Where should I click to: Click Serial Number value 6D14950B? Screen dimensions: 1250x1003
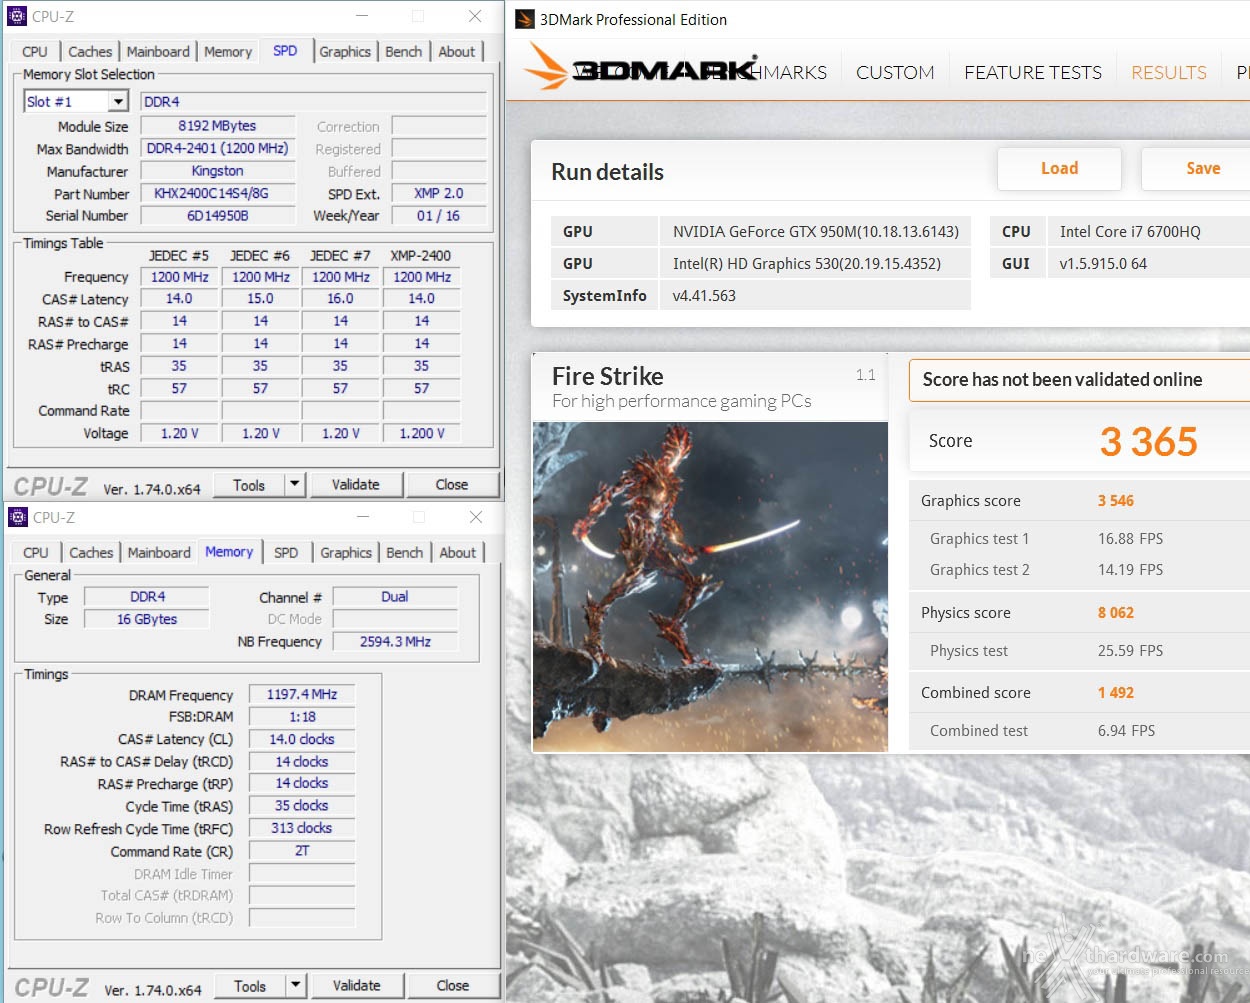[x=218, y=215]
